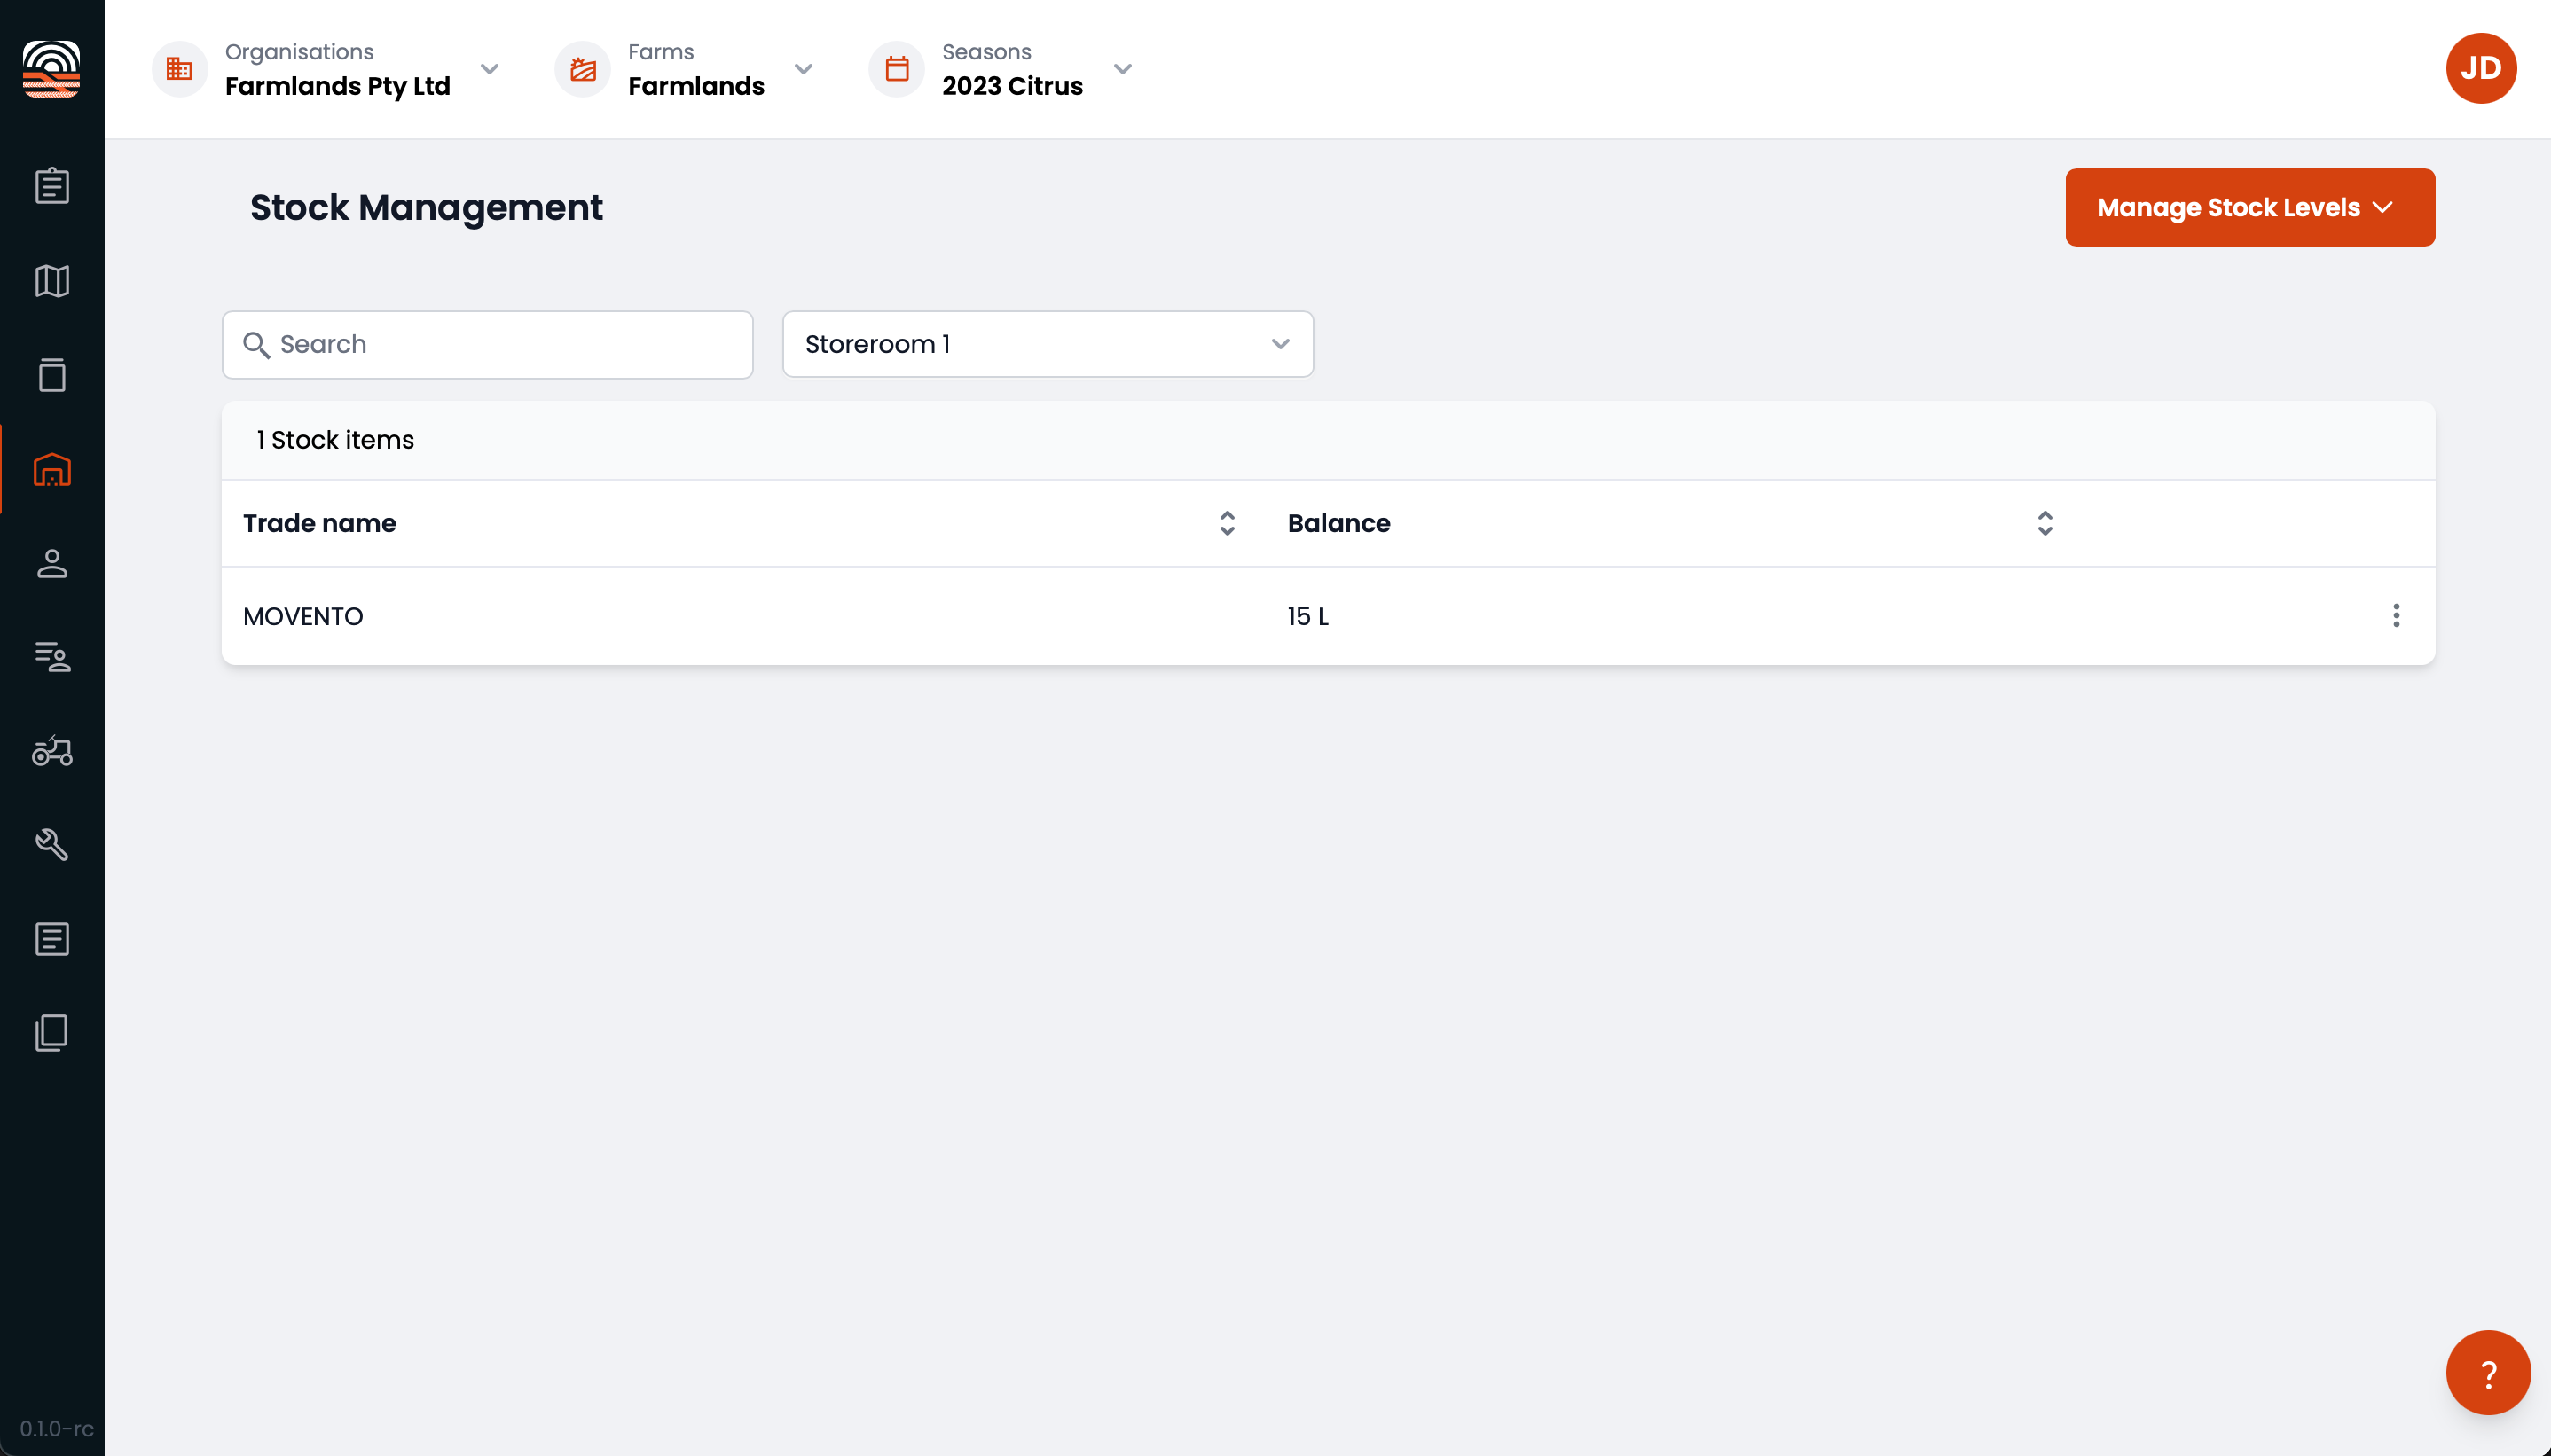Screen dimensions: 2551x1456
Task: Select the stock shed sidebar icon
Action: click(x=52, y=469)
